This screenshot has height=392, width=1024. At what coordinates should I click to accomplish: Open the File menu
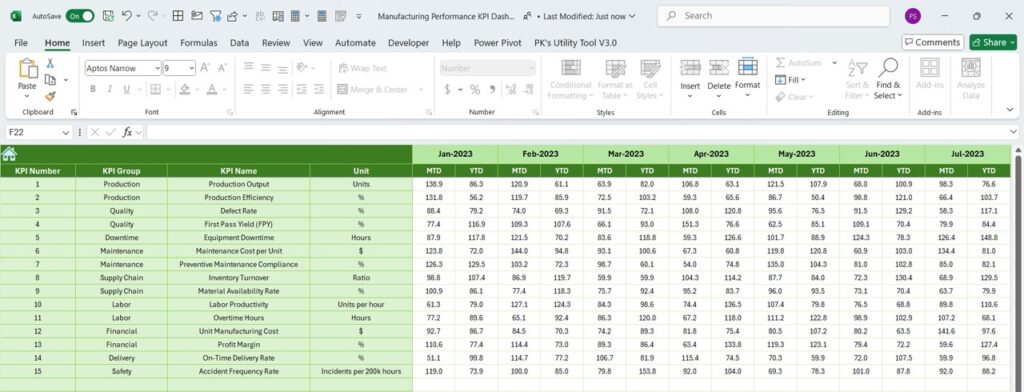21,42
